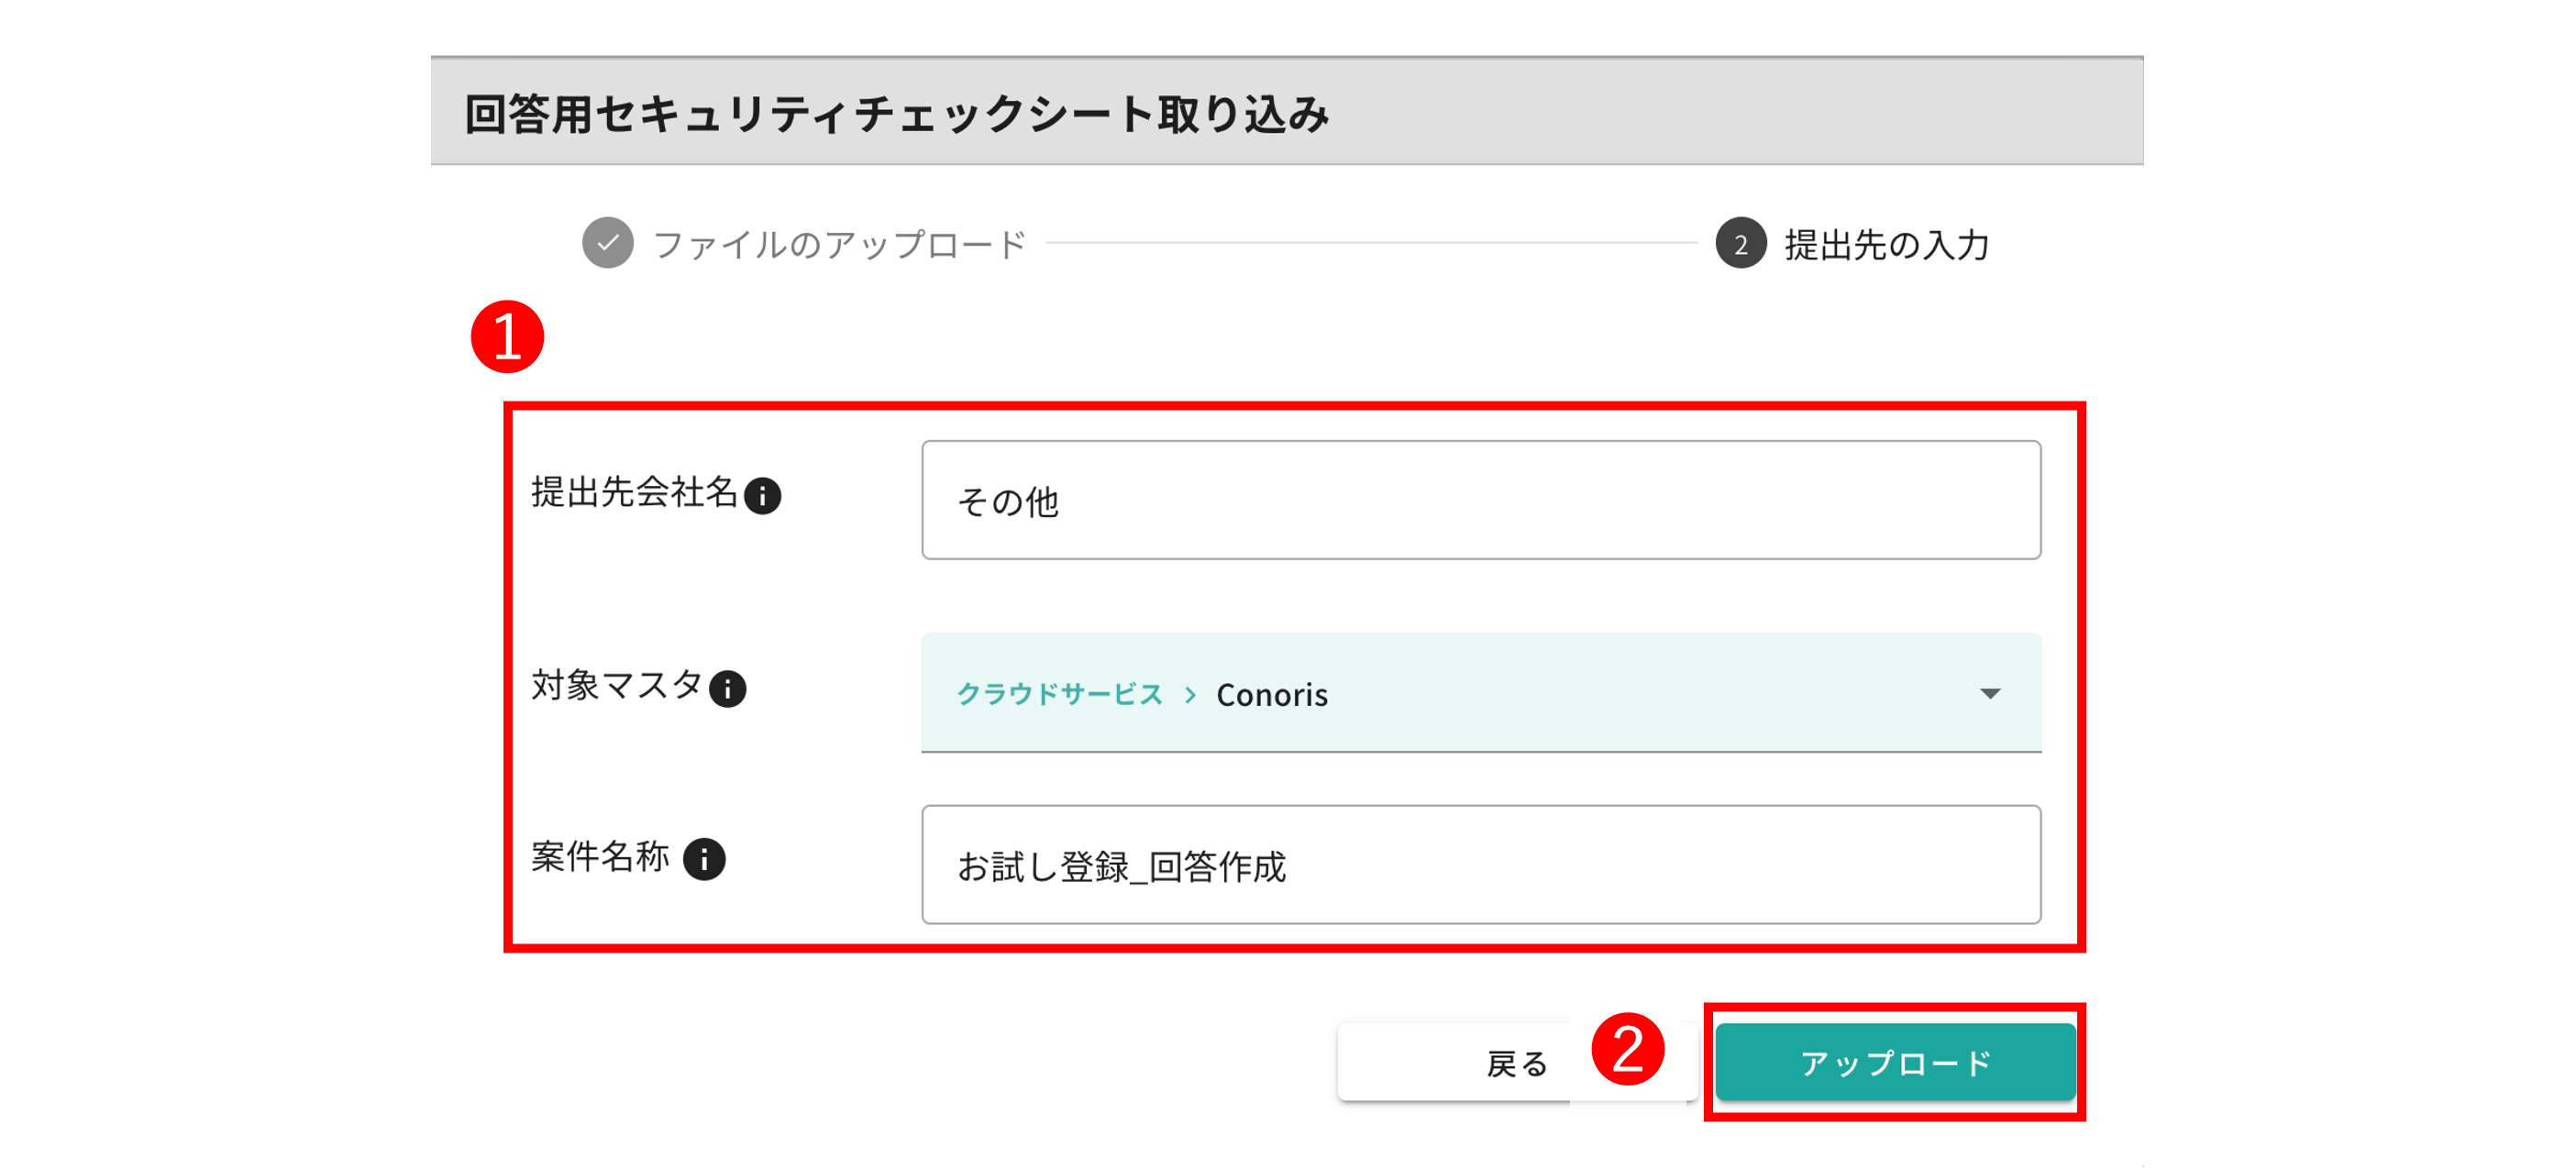The image size is (2576, 1168).
Task: Select the Conoris value in the master dropdown
Action: 1272,695
